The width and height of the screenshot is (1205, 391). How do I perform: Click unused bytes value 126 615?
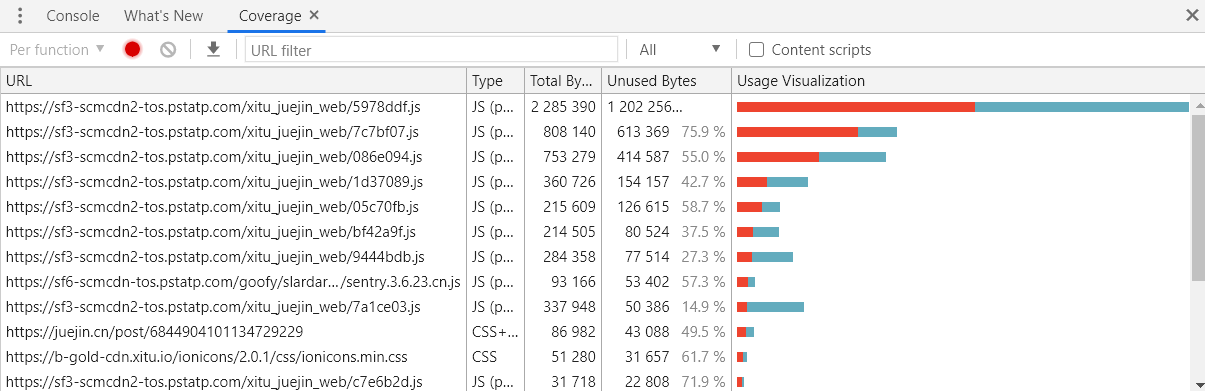pyautogui.click(x=642, y=206)
